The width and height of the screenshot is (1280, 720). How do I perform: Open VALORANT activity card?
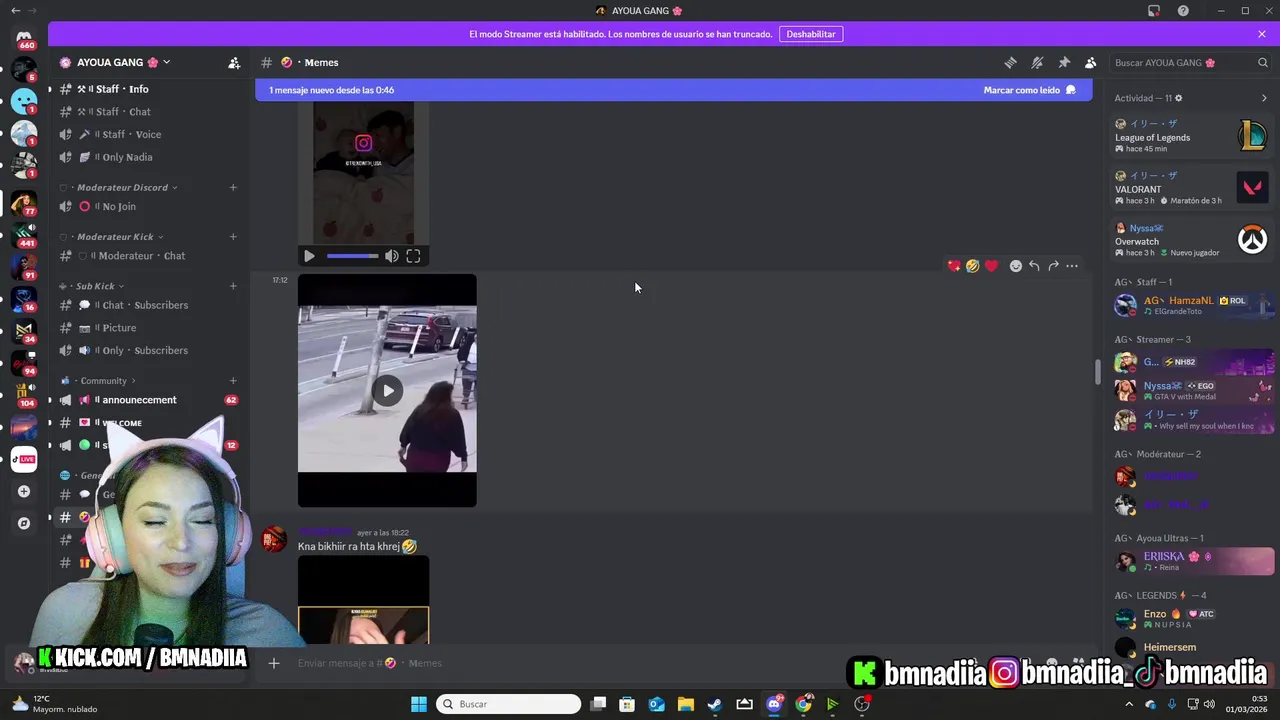click(1191, 187)
